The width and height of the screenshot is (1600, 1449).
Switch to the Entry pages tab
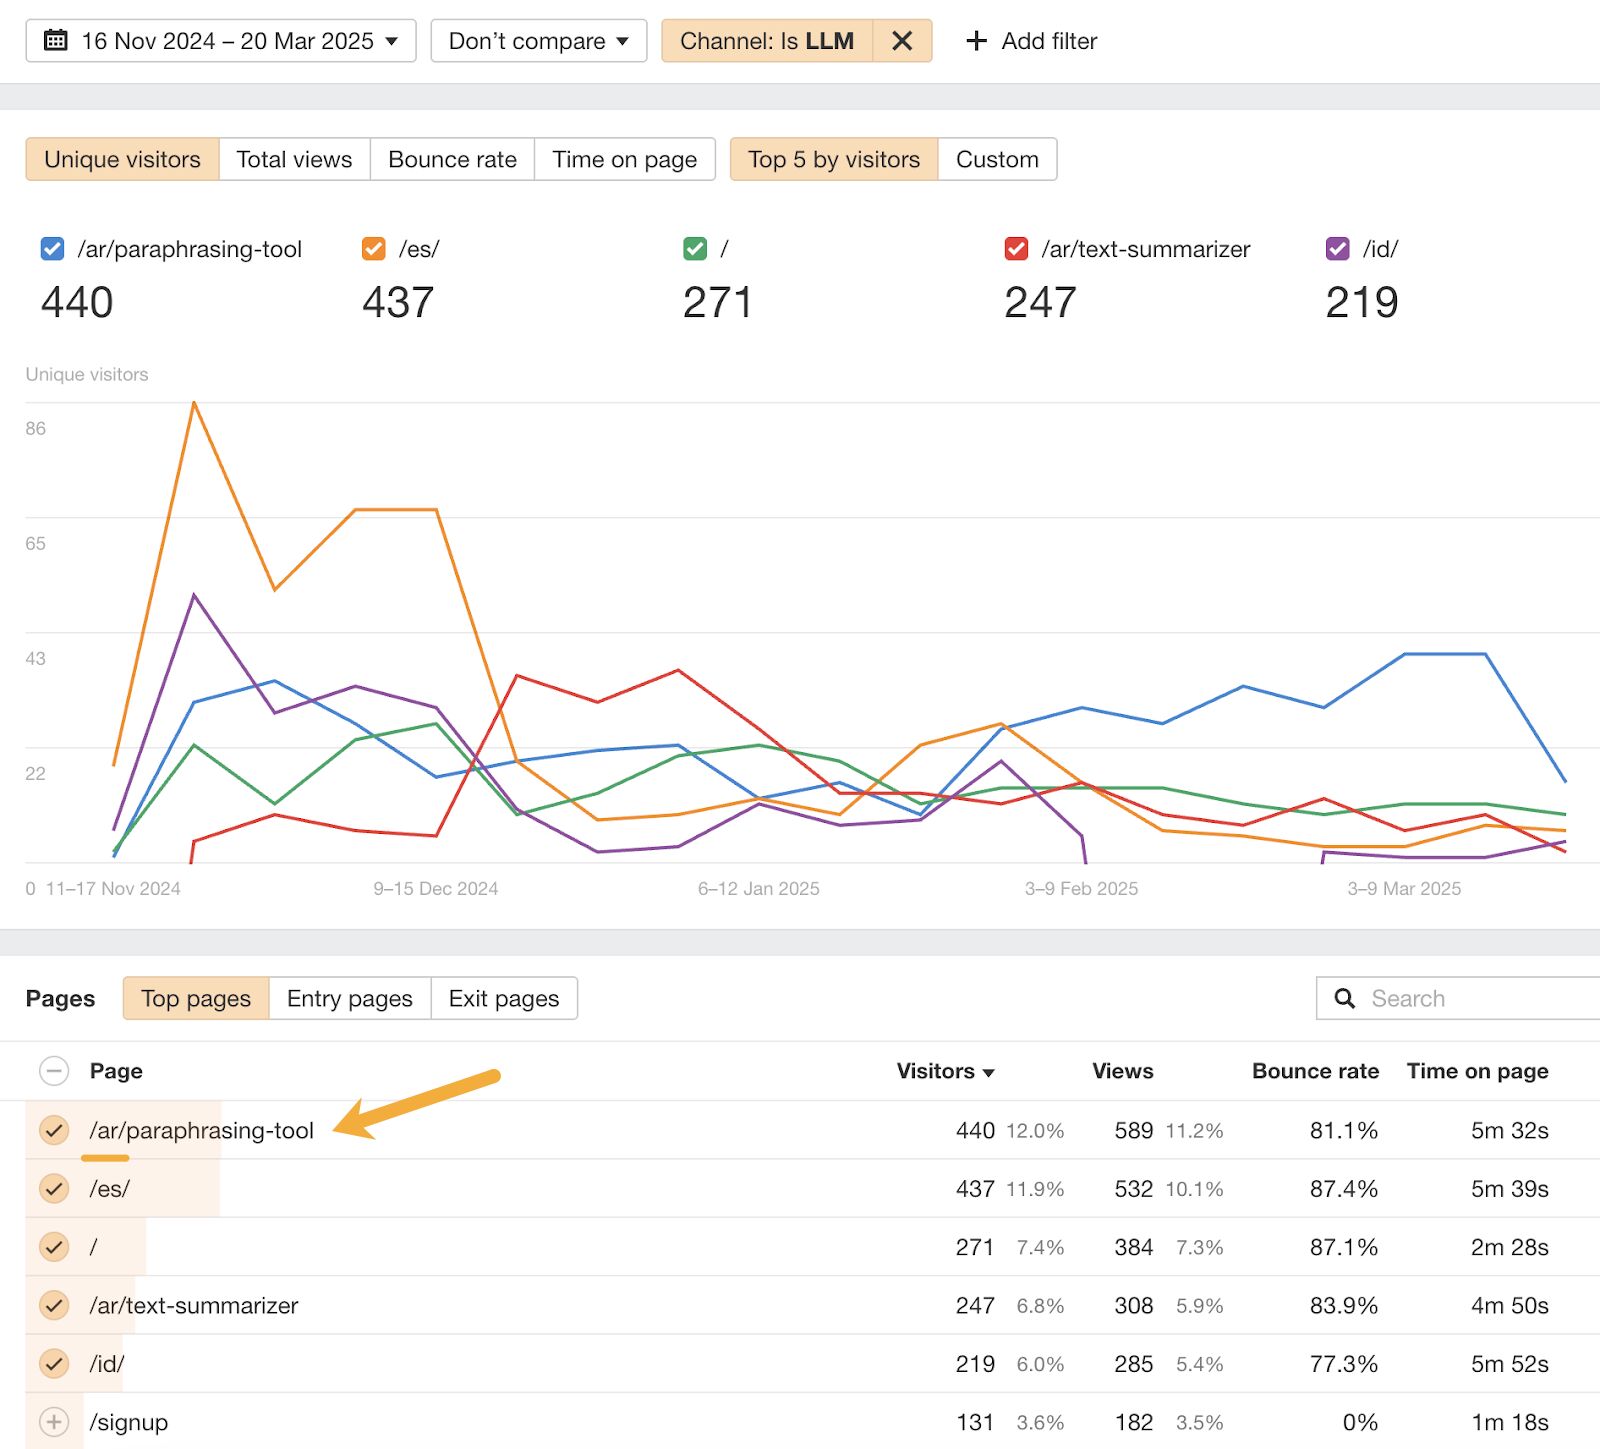348,997
